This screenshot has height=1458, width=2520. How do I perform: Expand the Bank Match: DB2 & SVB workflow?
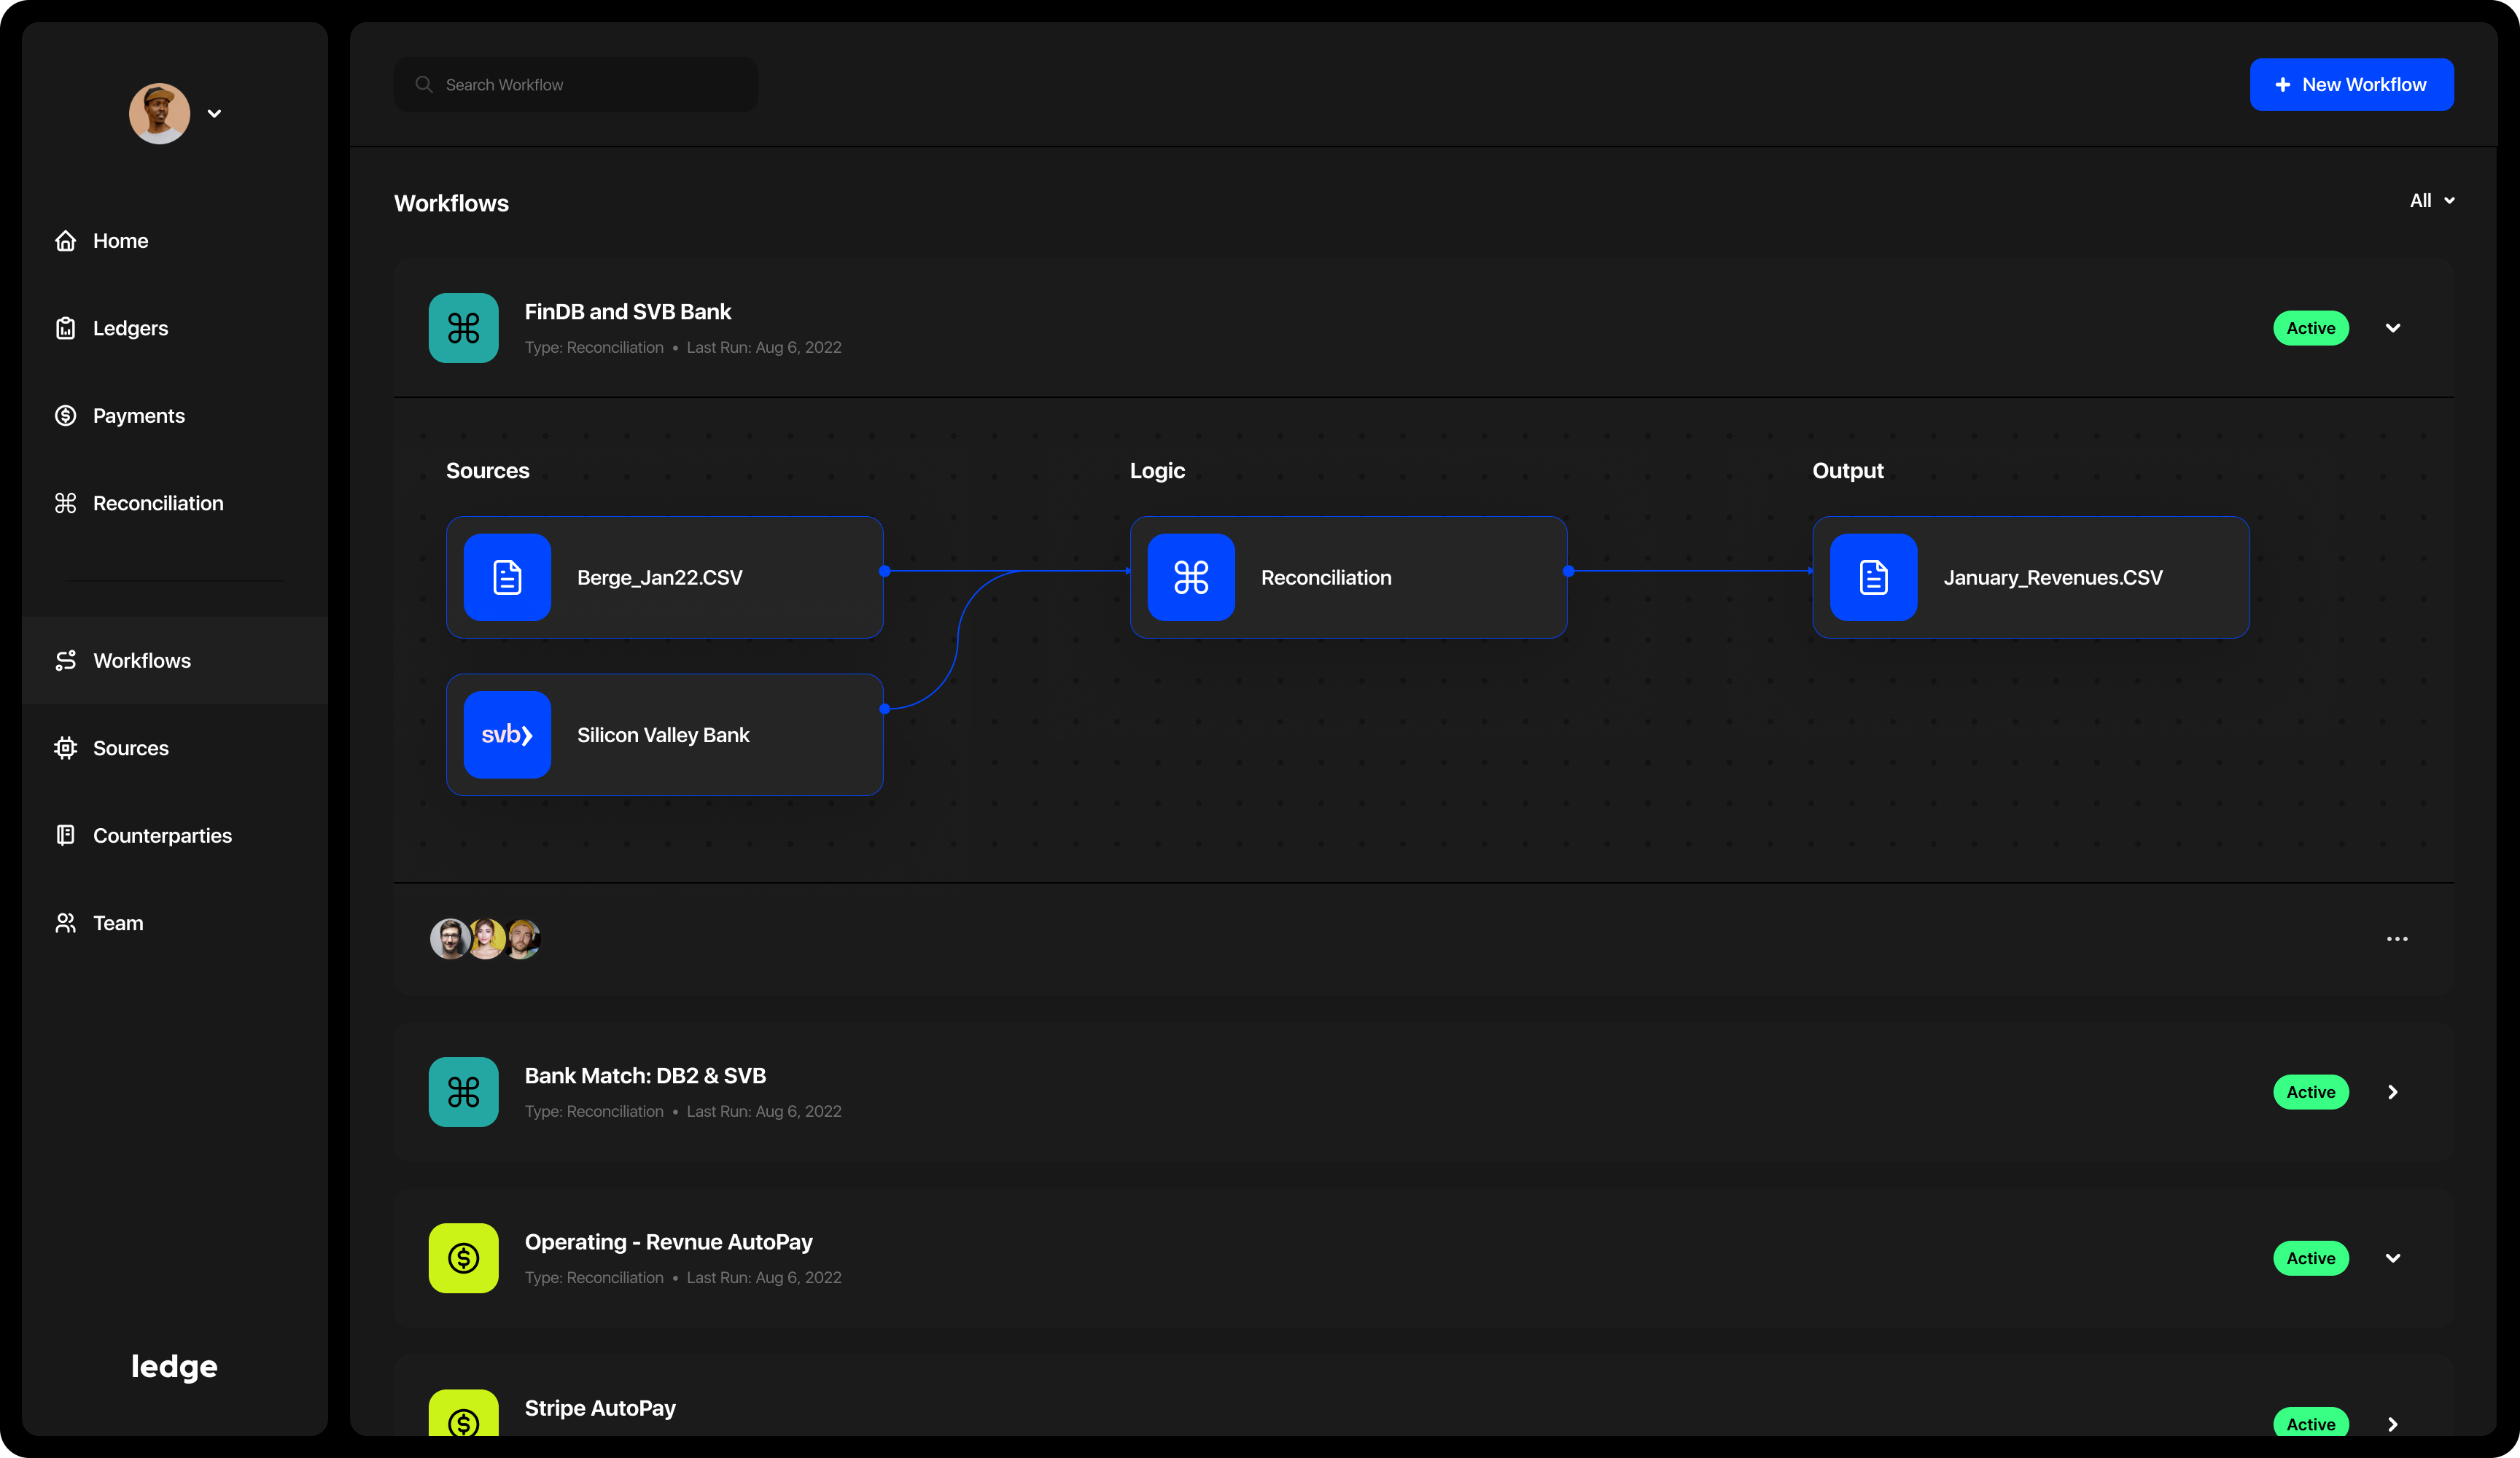(x=2393, y=1092)
